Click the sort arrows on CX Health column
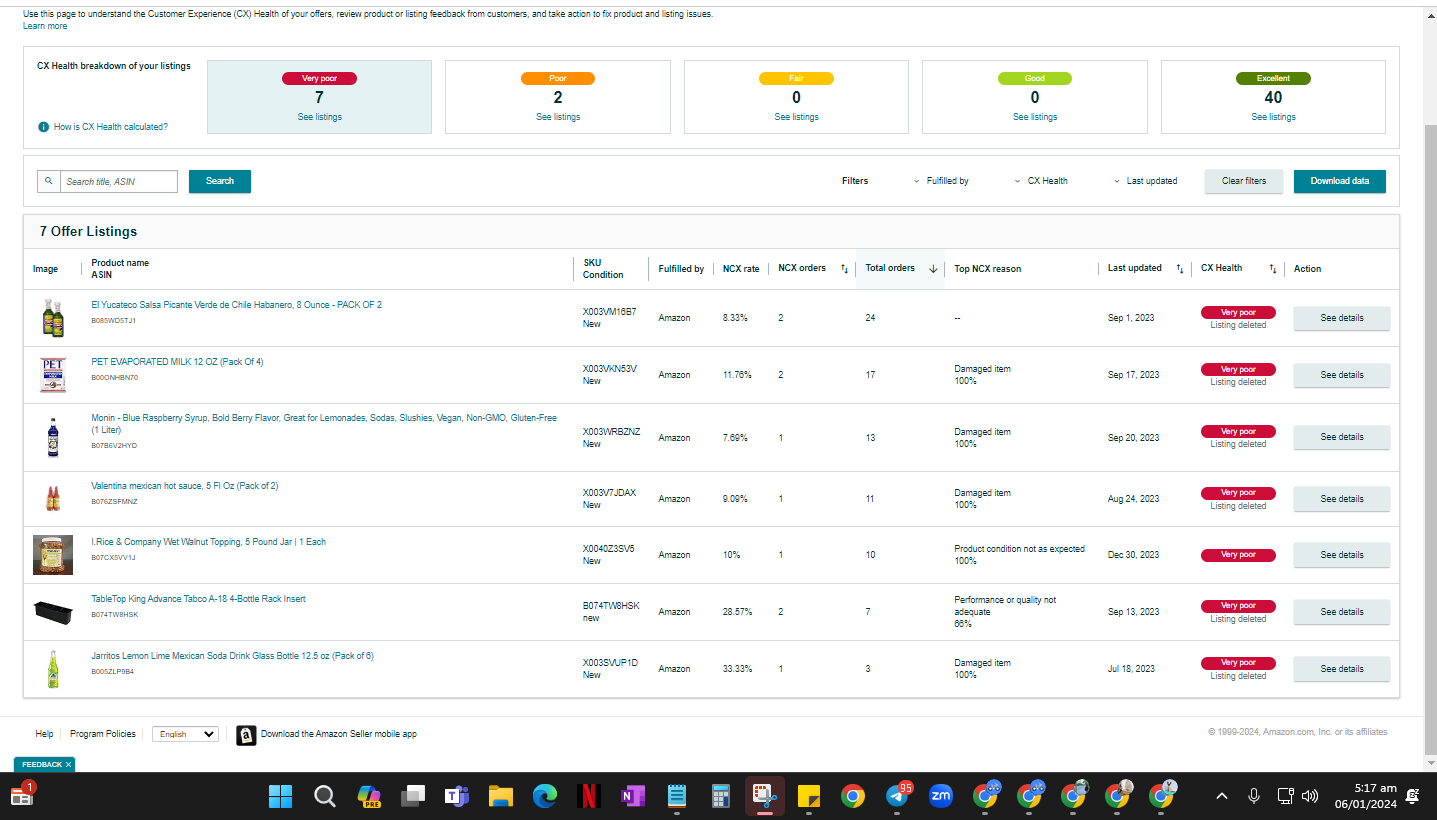 tap(1273, 268)
